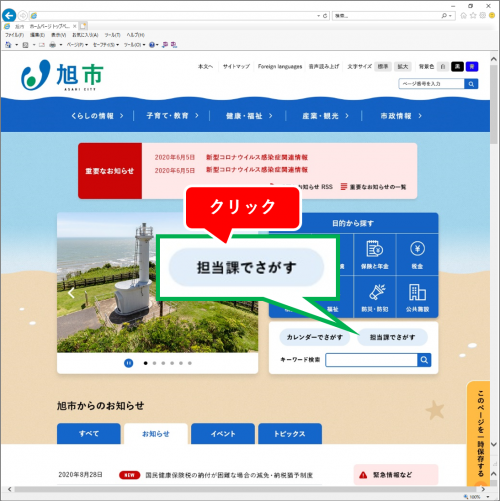Click the zoom level icon in status bar
The width and height of the screenshot is (500, 501).
[466, 497]
